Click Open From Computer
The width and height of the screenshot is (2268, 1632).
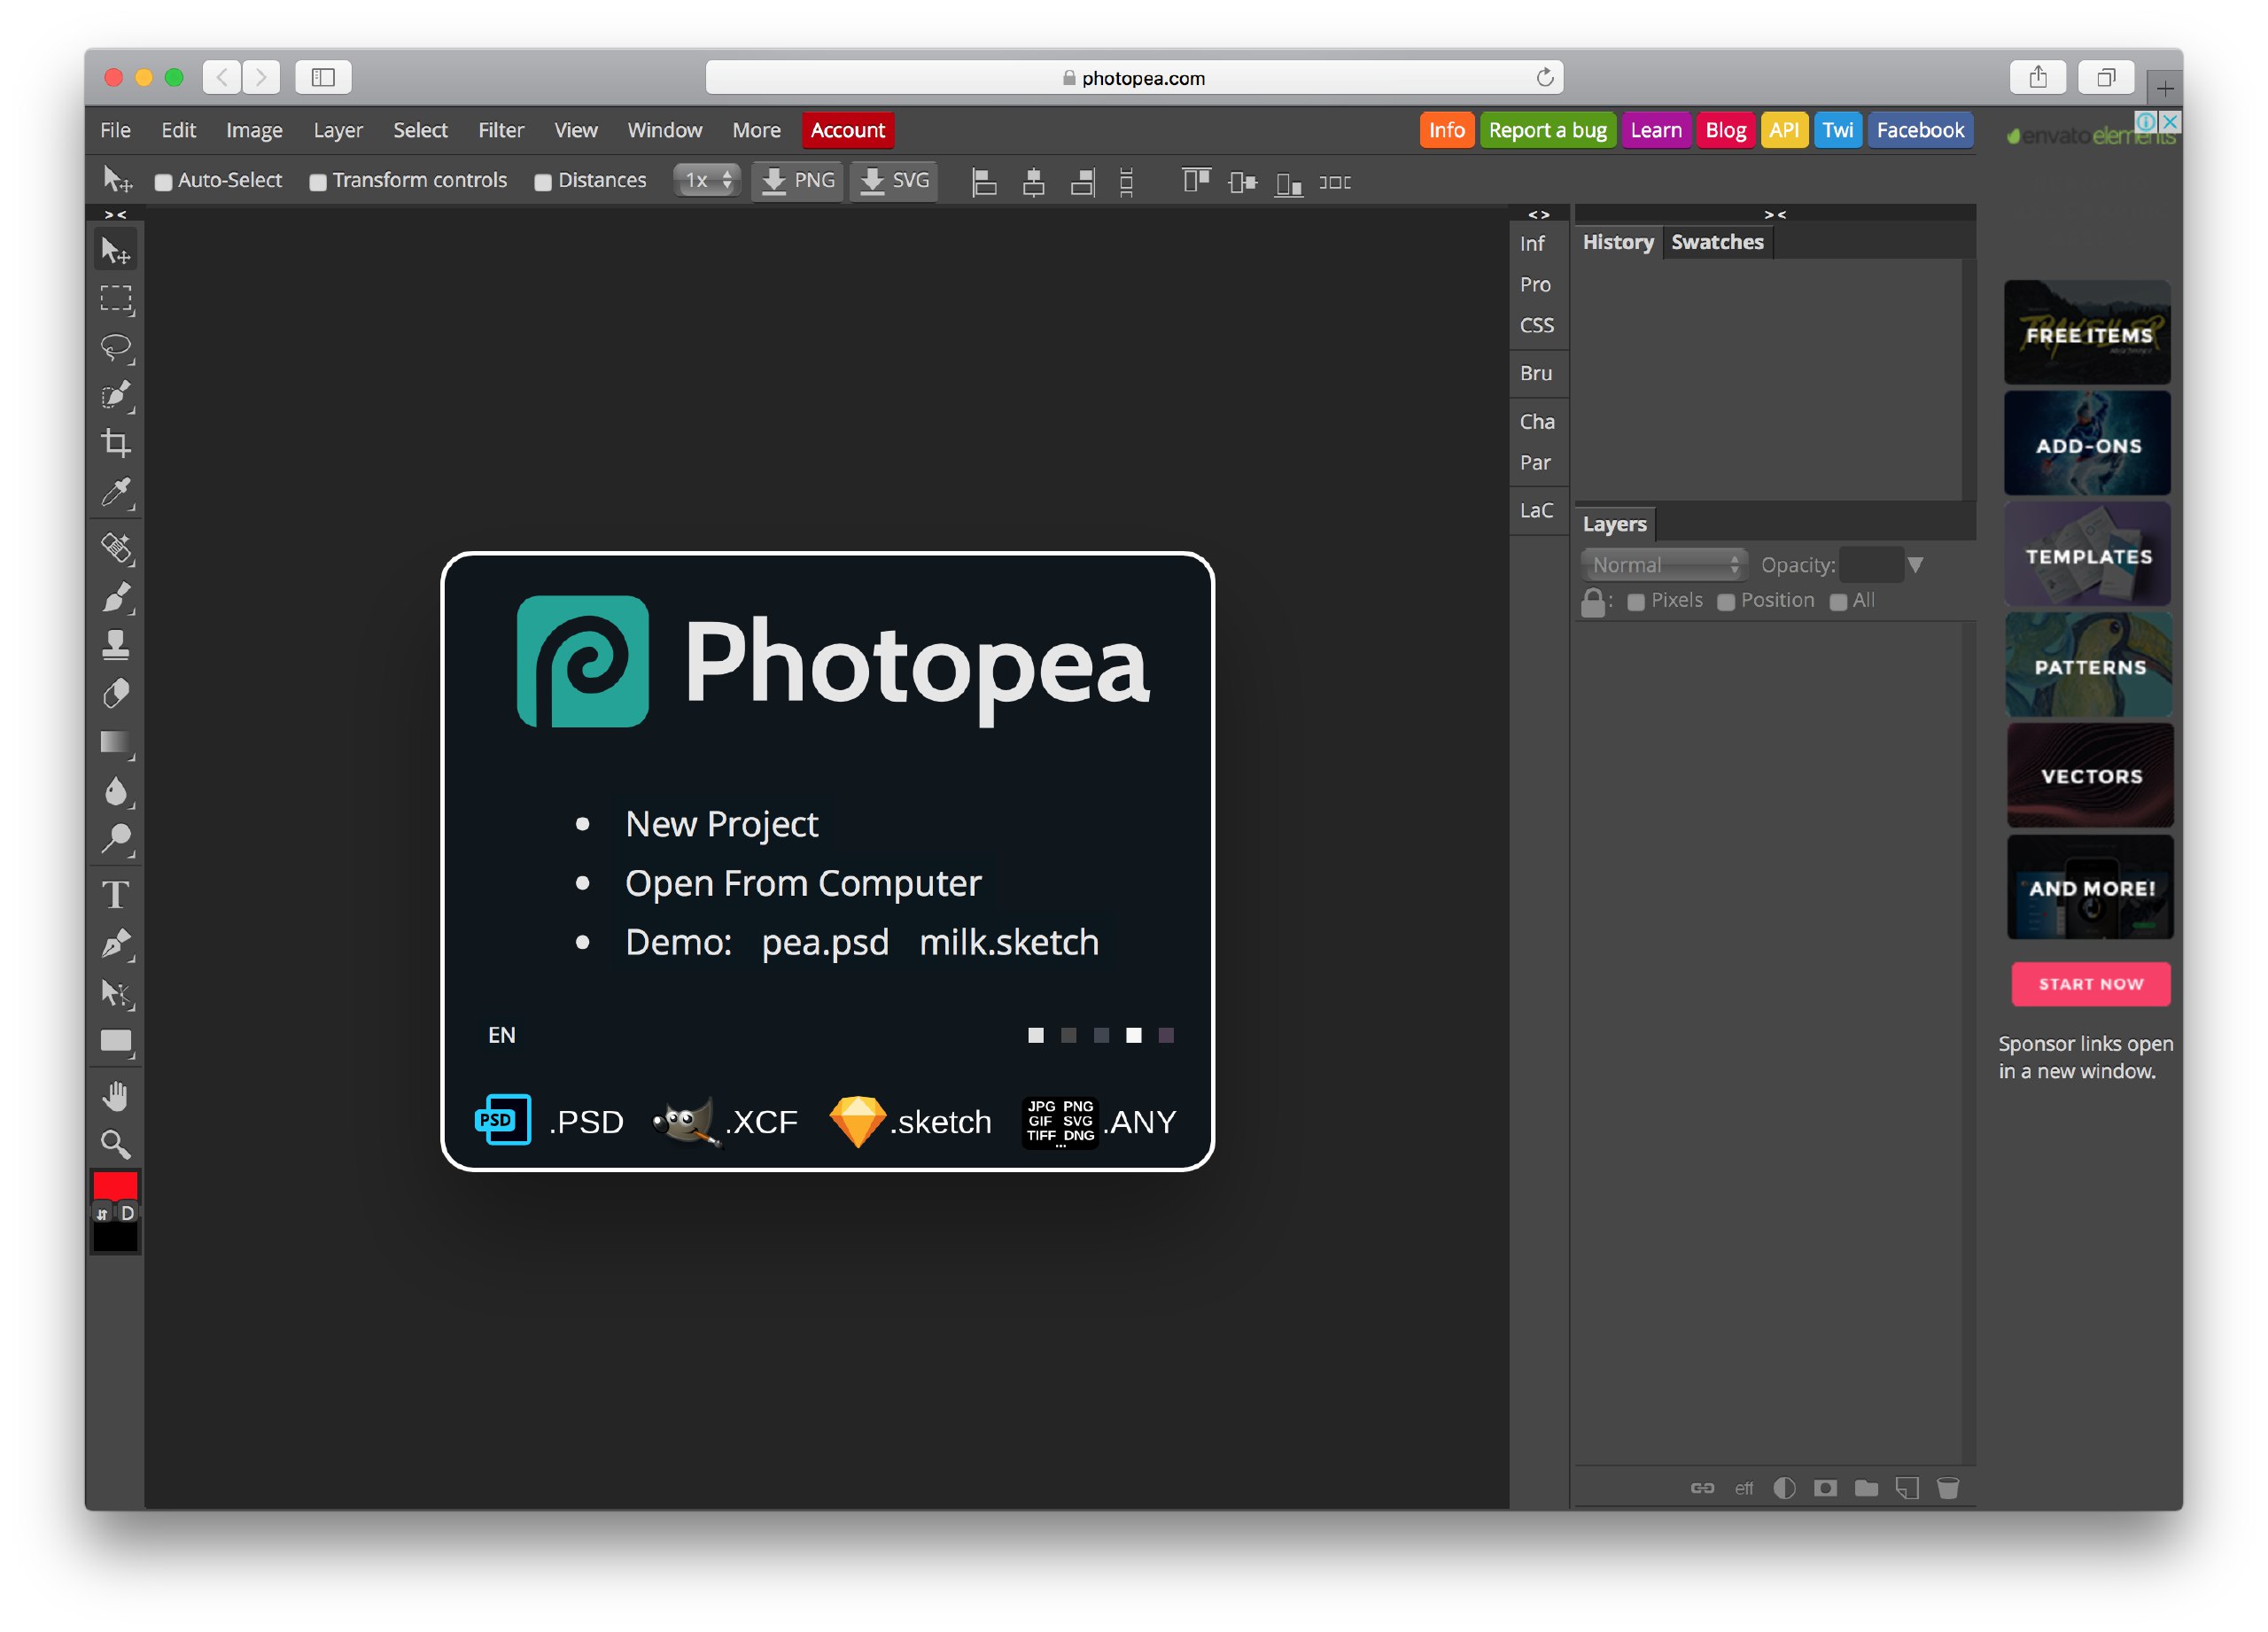[803, 883]
